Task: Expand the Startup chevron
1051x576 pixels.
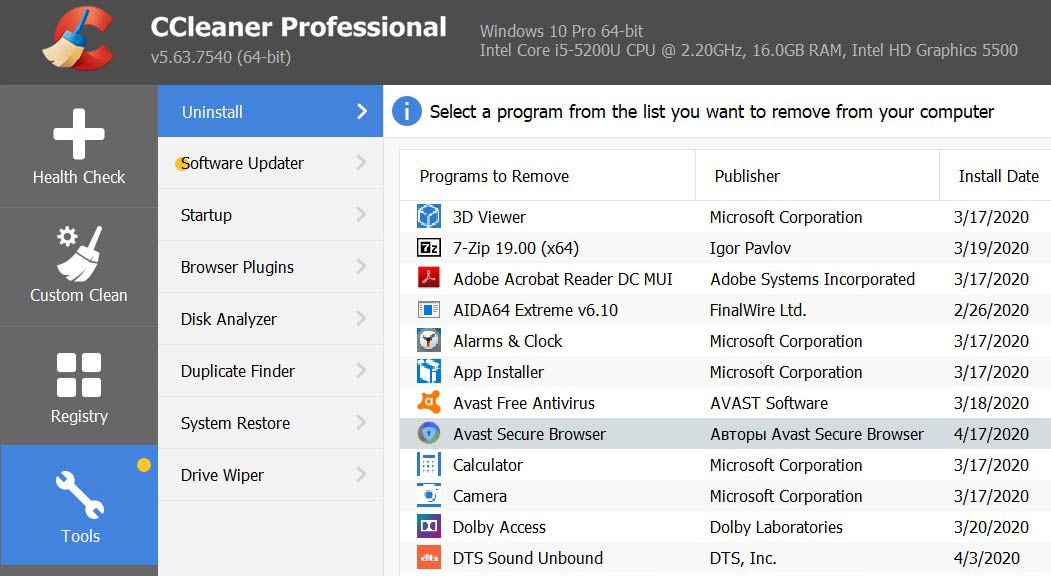Action: point(361,215)
